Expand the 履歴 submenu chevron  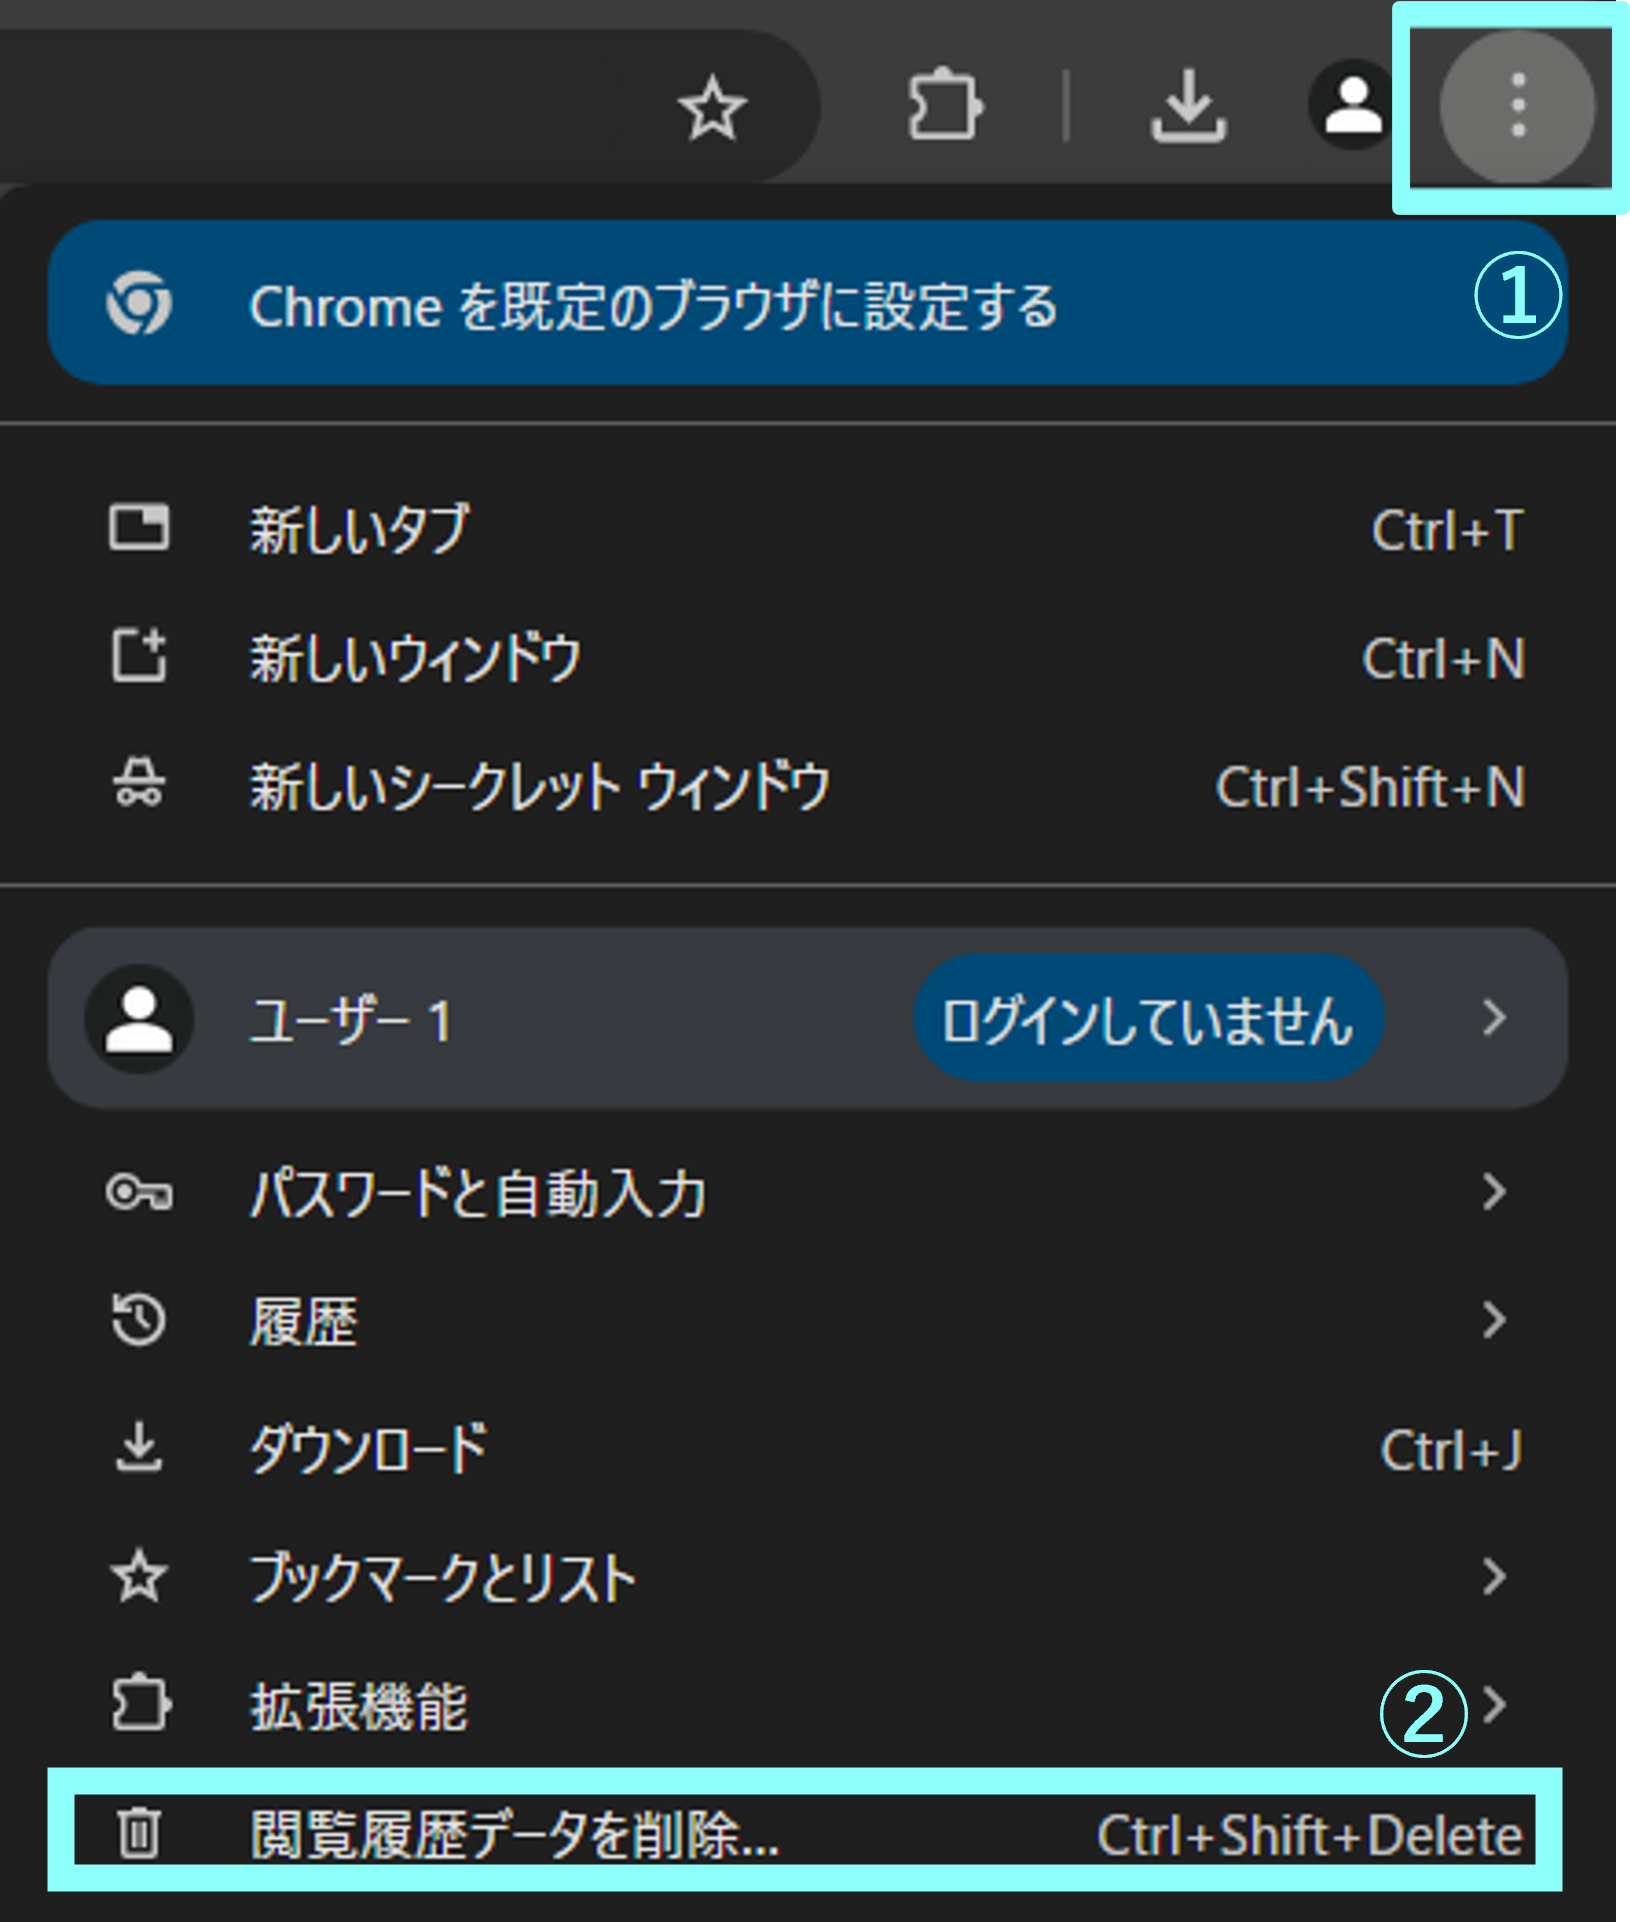[1494, 1320]
